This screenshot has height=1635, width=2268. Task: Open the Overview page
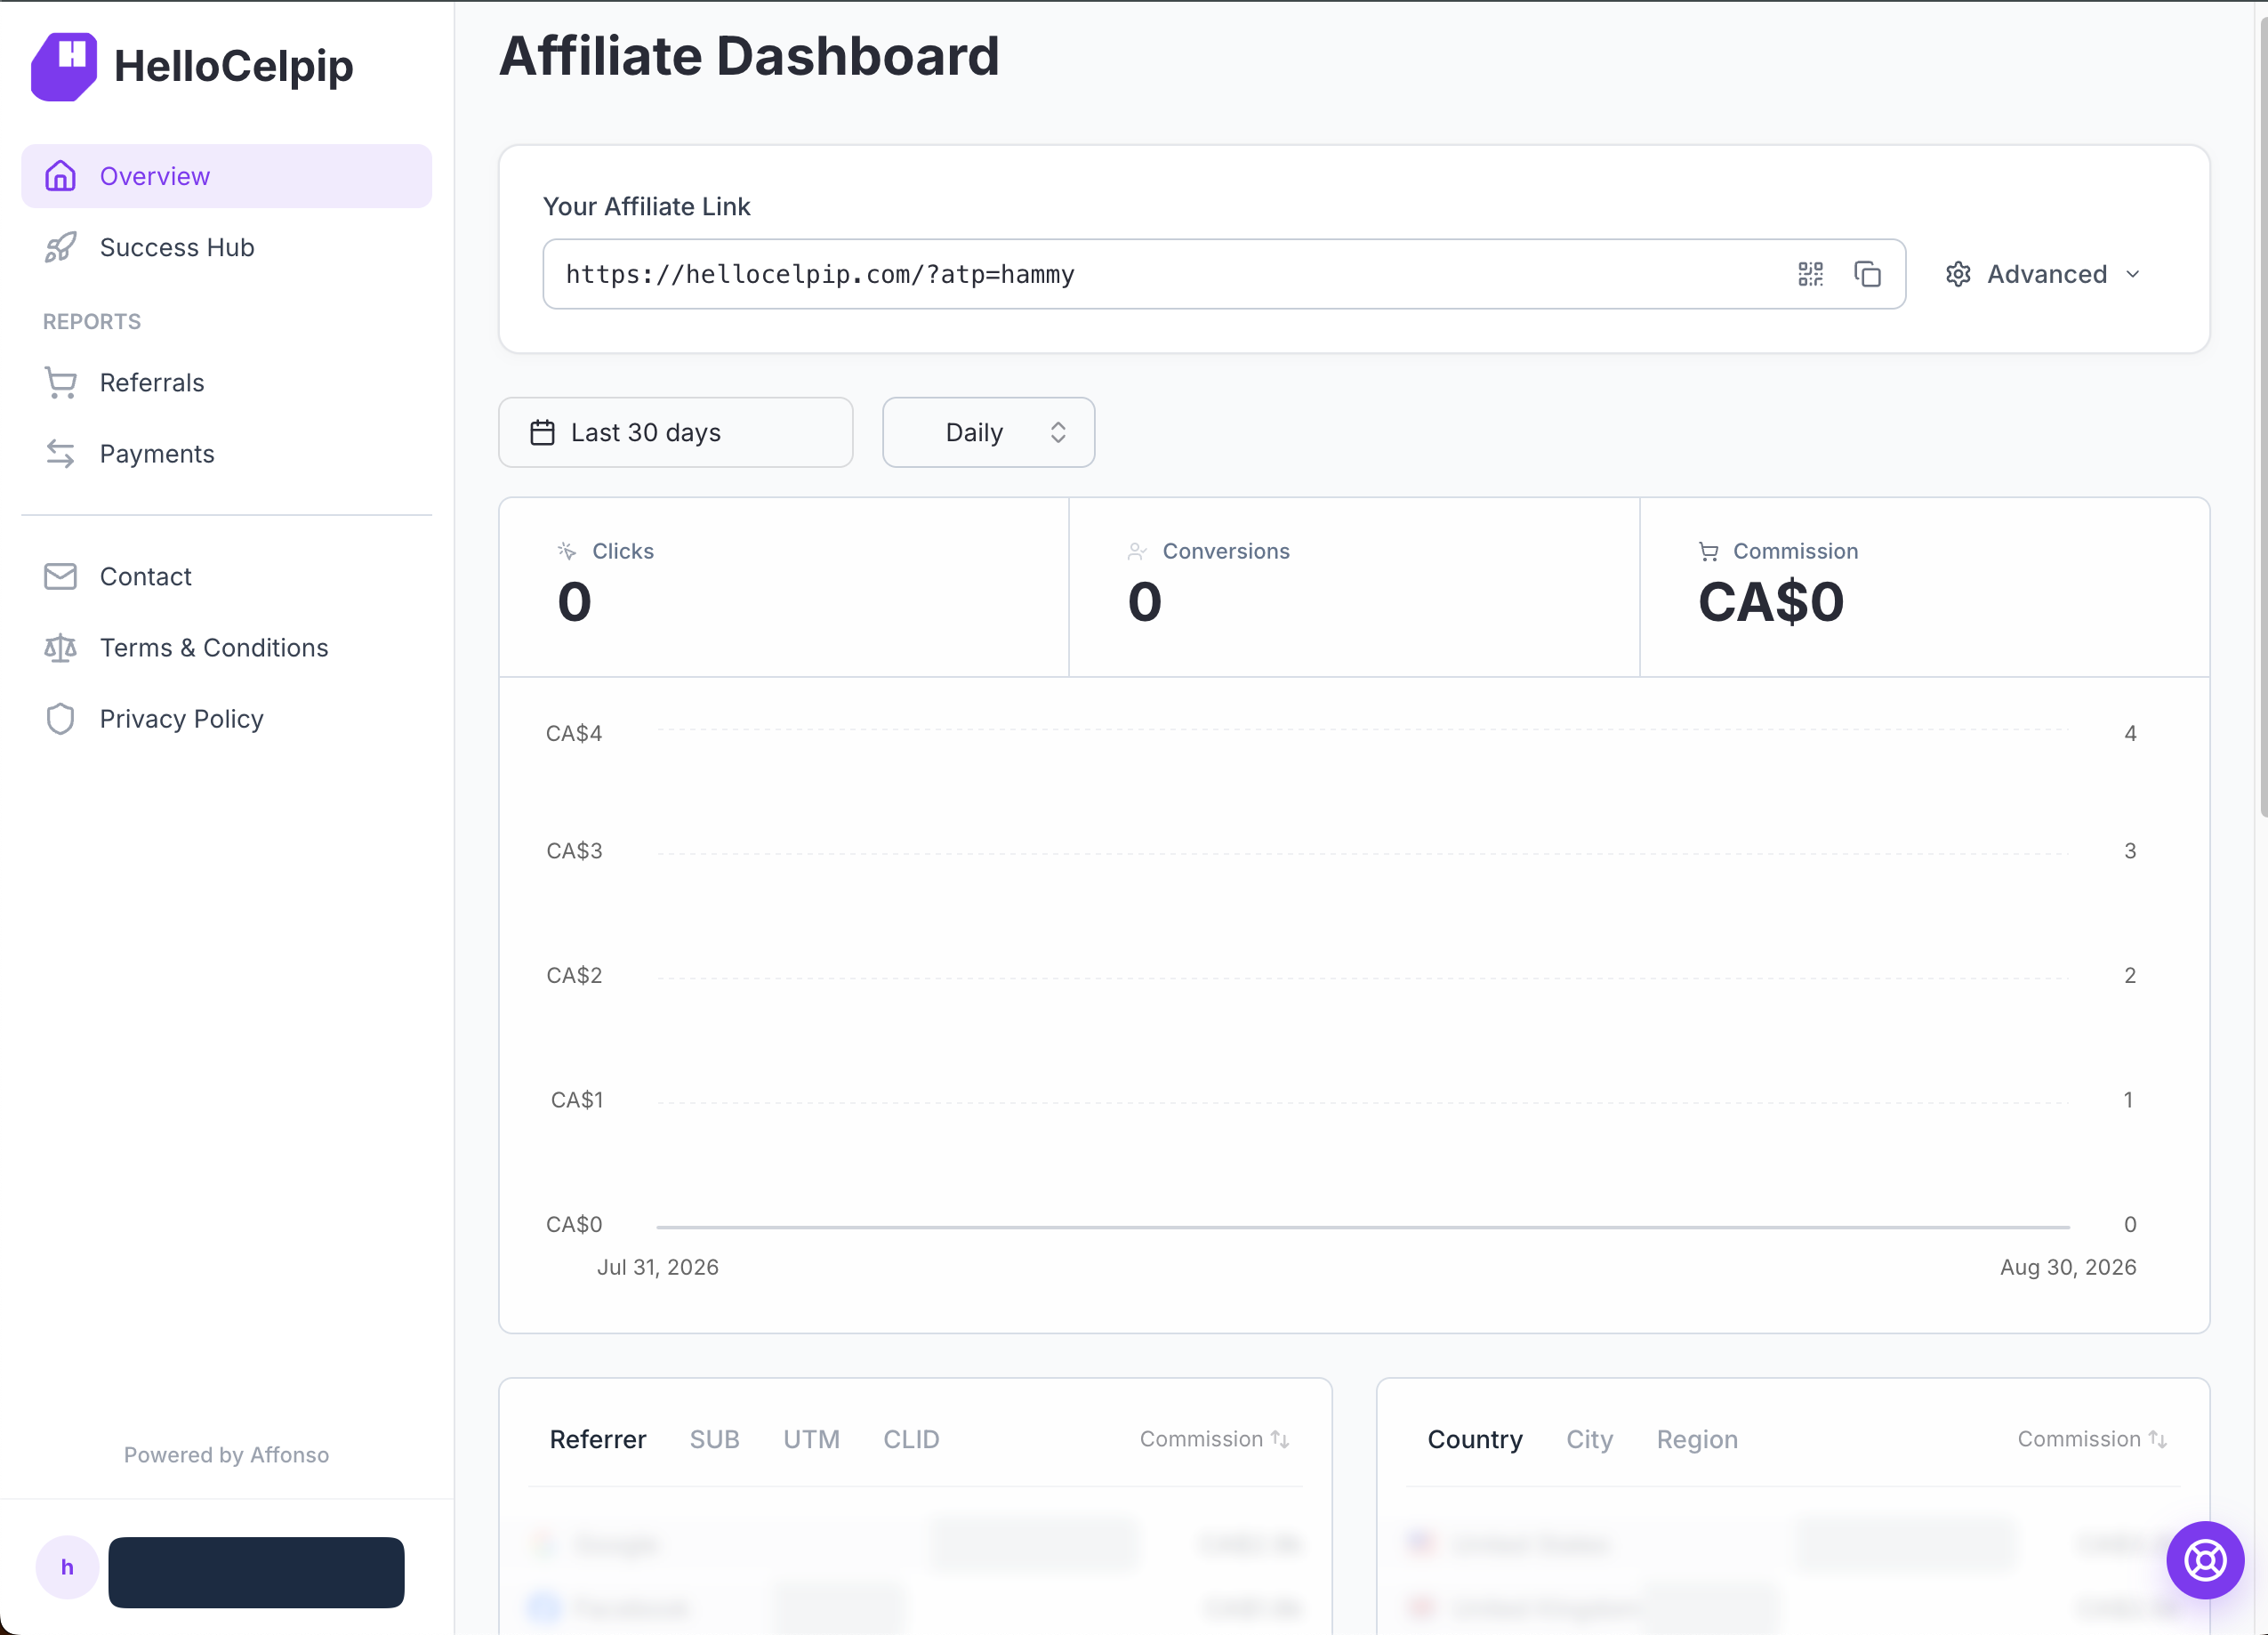(x=226, y=176)
